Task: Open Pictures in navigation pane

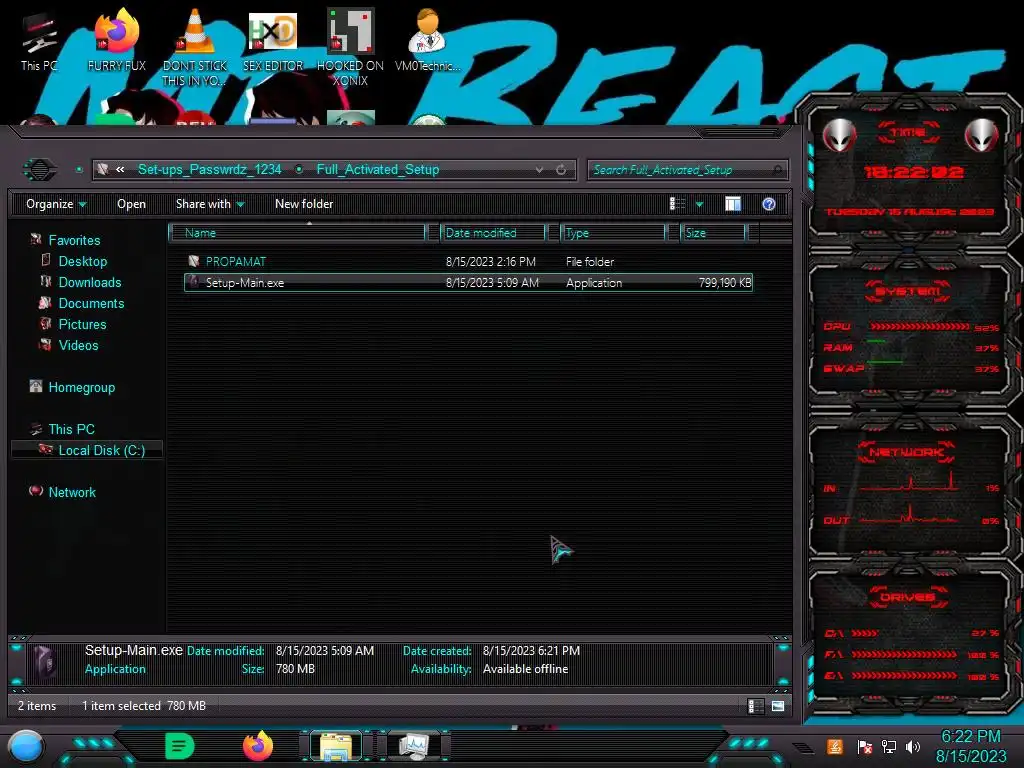Action: pyautogui.click(x=82, y=324)
